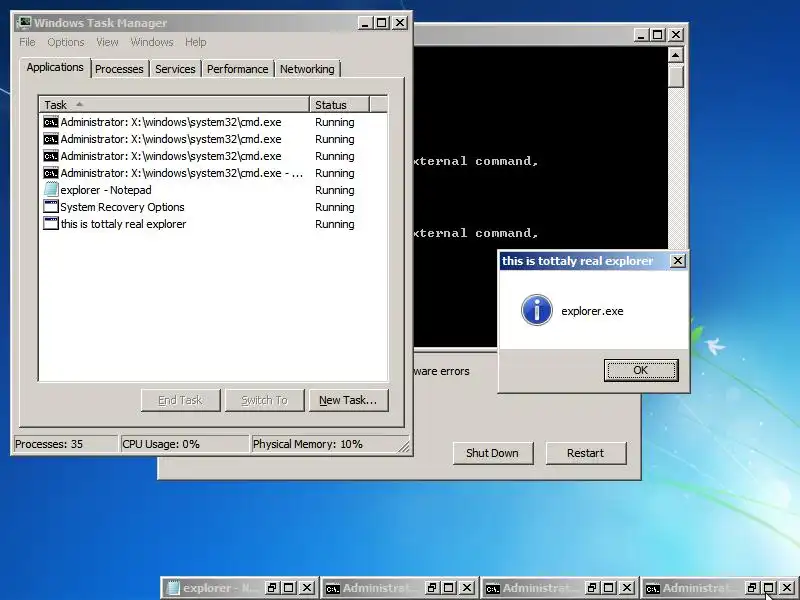Click the 'explorer.exe' message text in dialog
Viewport: 800px width, 600px height.
coord(592,311)
